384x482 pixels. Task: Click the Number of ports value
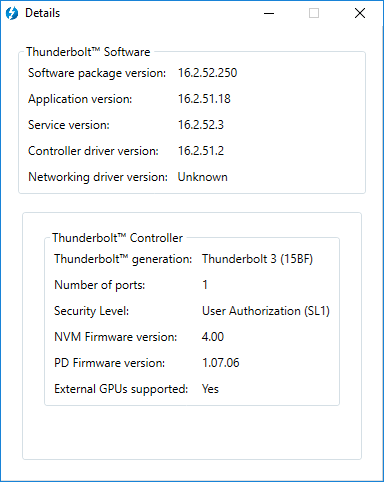(205, 285)
